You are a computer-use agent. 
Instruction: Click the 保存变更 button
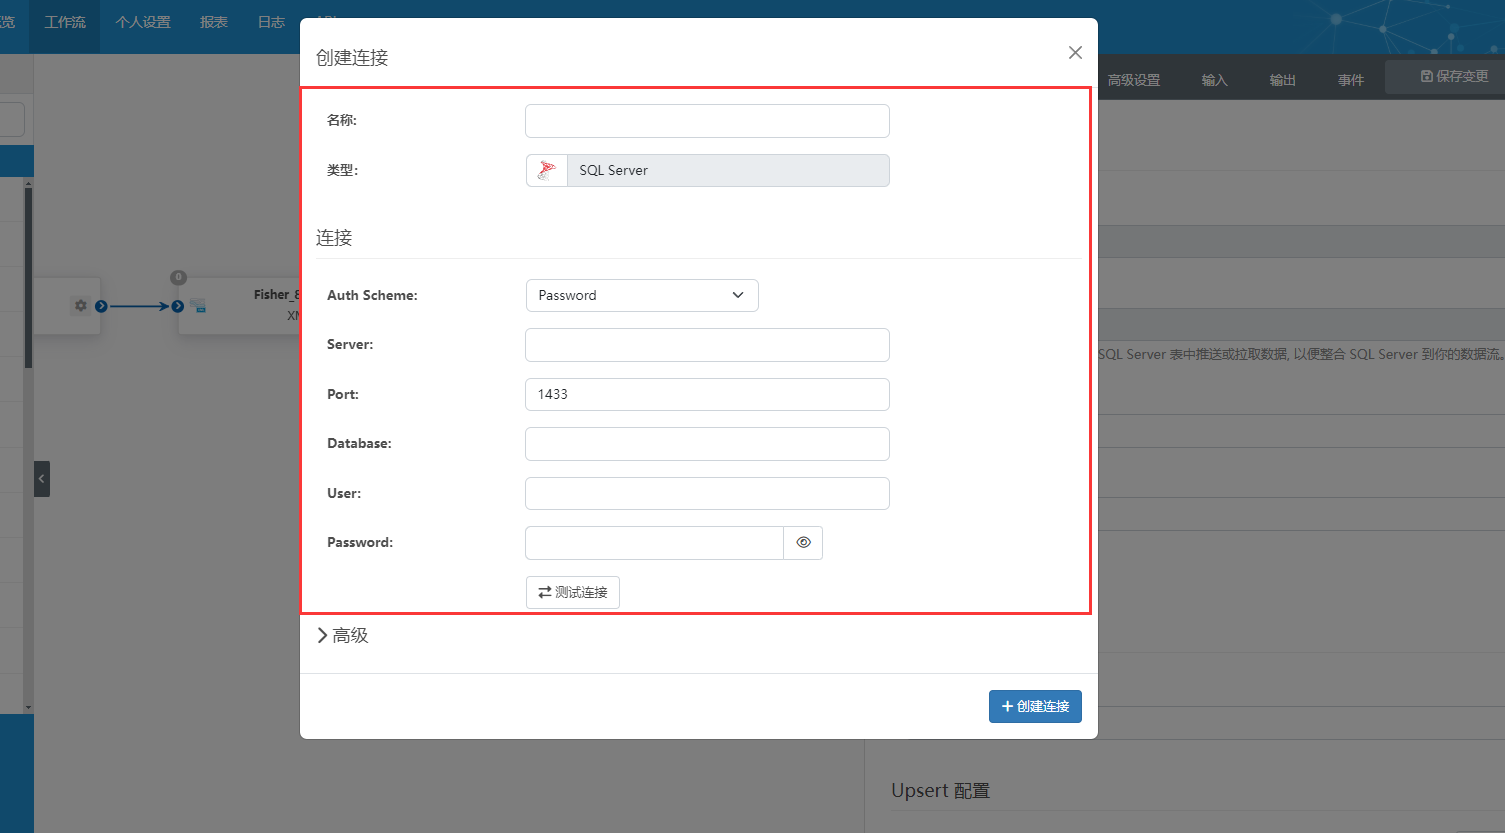tap(1454, 76)
